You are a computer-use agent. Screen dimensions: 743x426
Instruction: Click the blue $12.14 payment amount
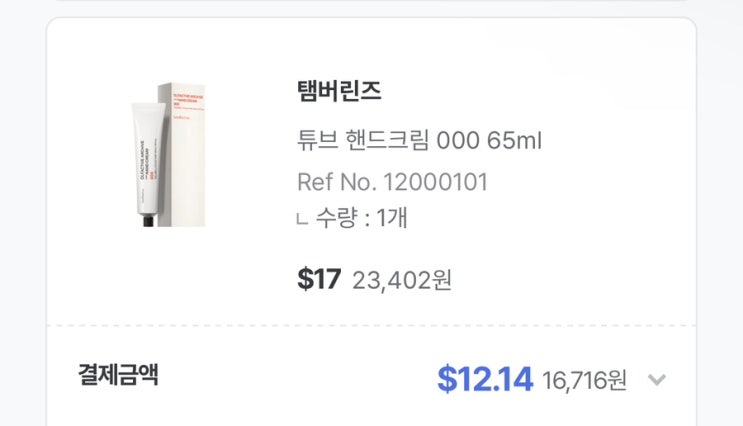pos(484,379)
